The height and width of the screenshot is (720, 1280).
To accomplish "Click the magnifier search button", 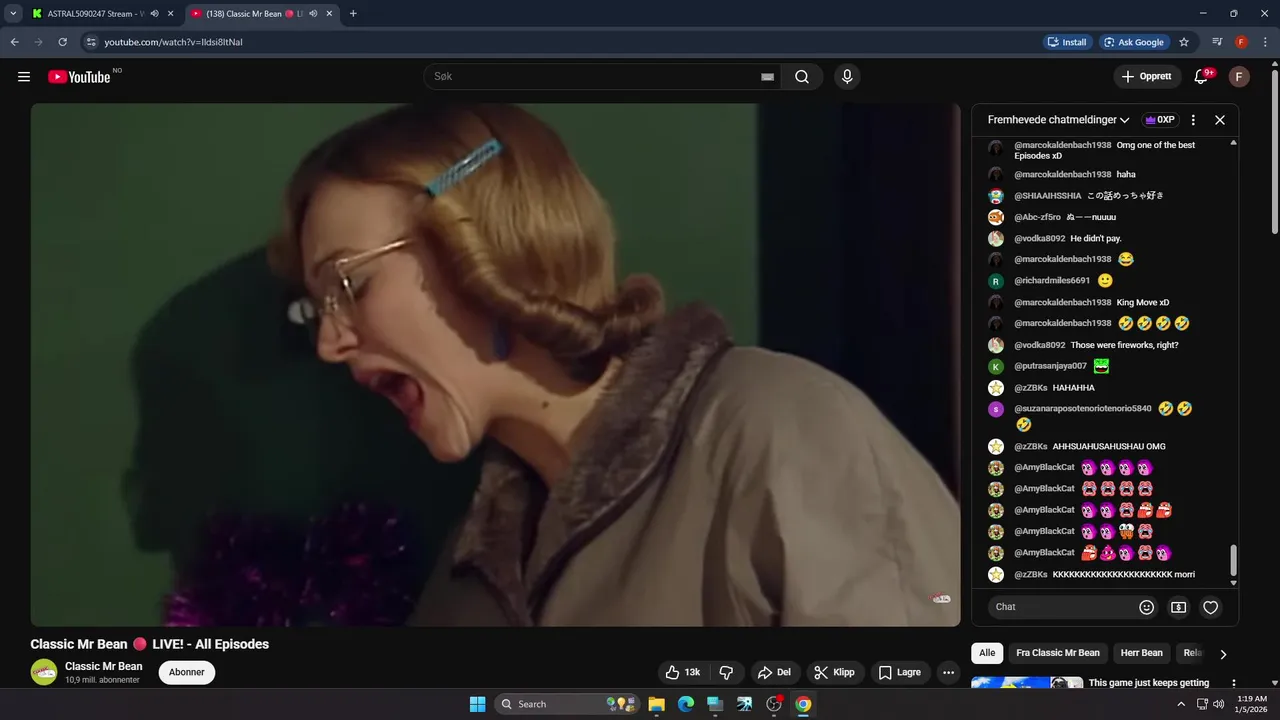I will [802, 77].
